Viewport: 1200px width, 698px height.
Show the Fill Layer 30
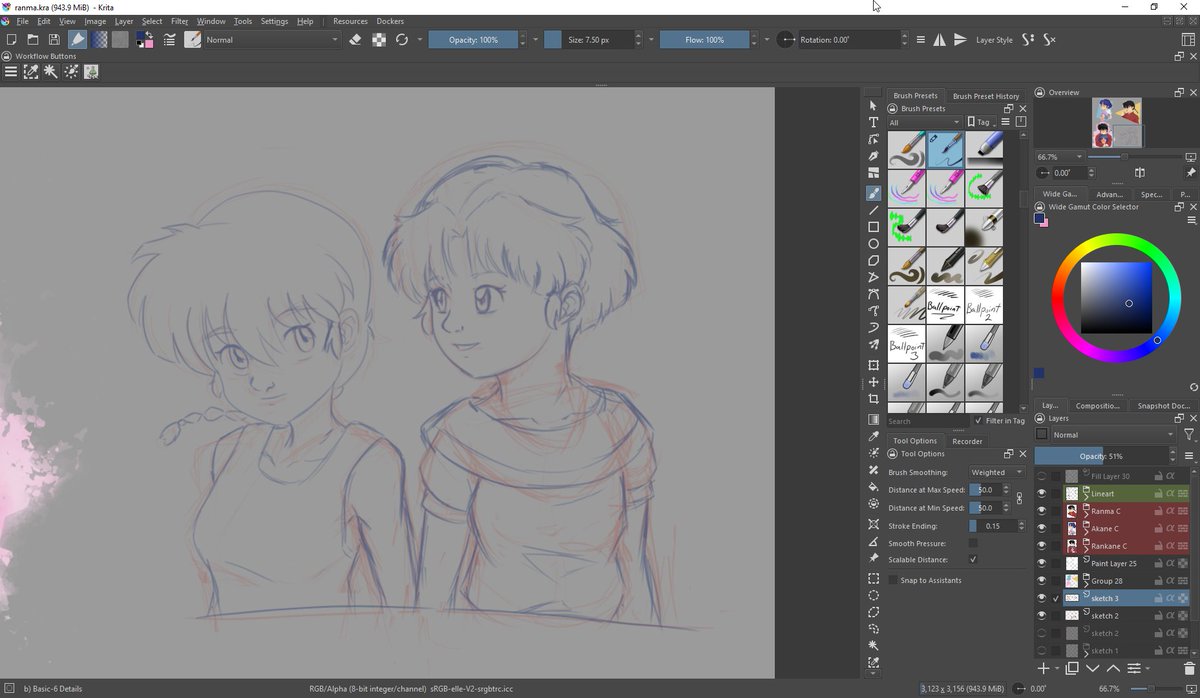point(1041,476)
